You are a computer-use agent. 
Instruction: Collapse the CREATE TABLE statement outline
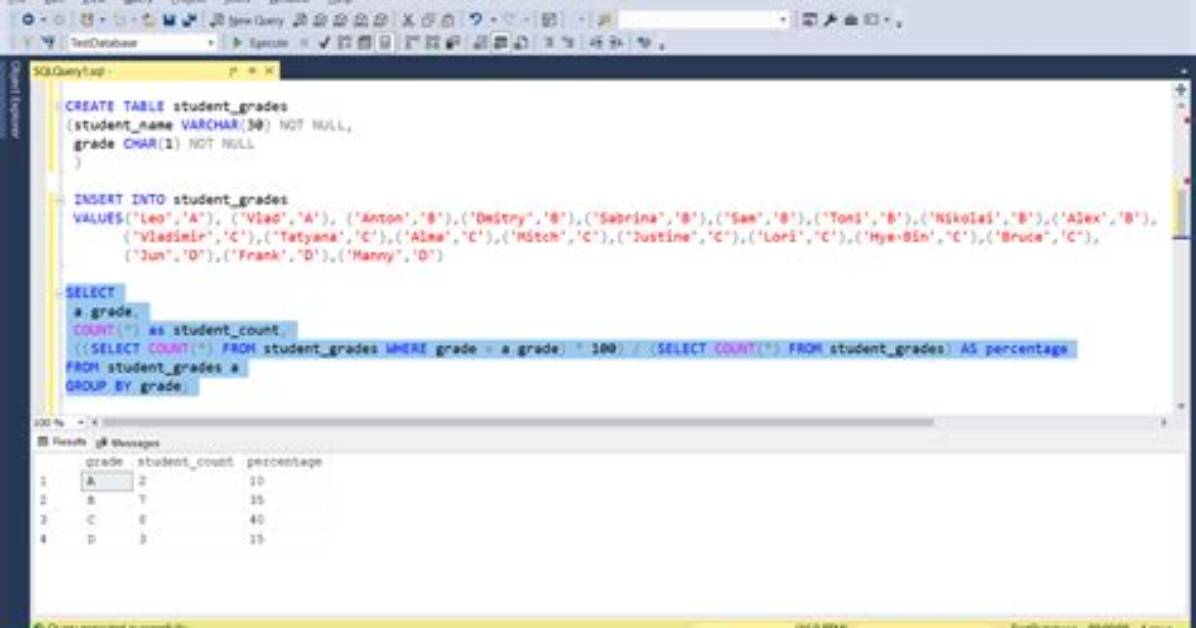[59, 107]
